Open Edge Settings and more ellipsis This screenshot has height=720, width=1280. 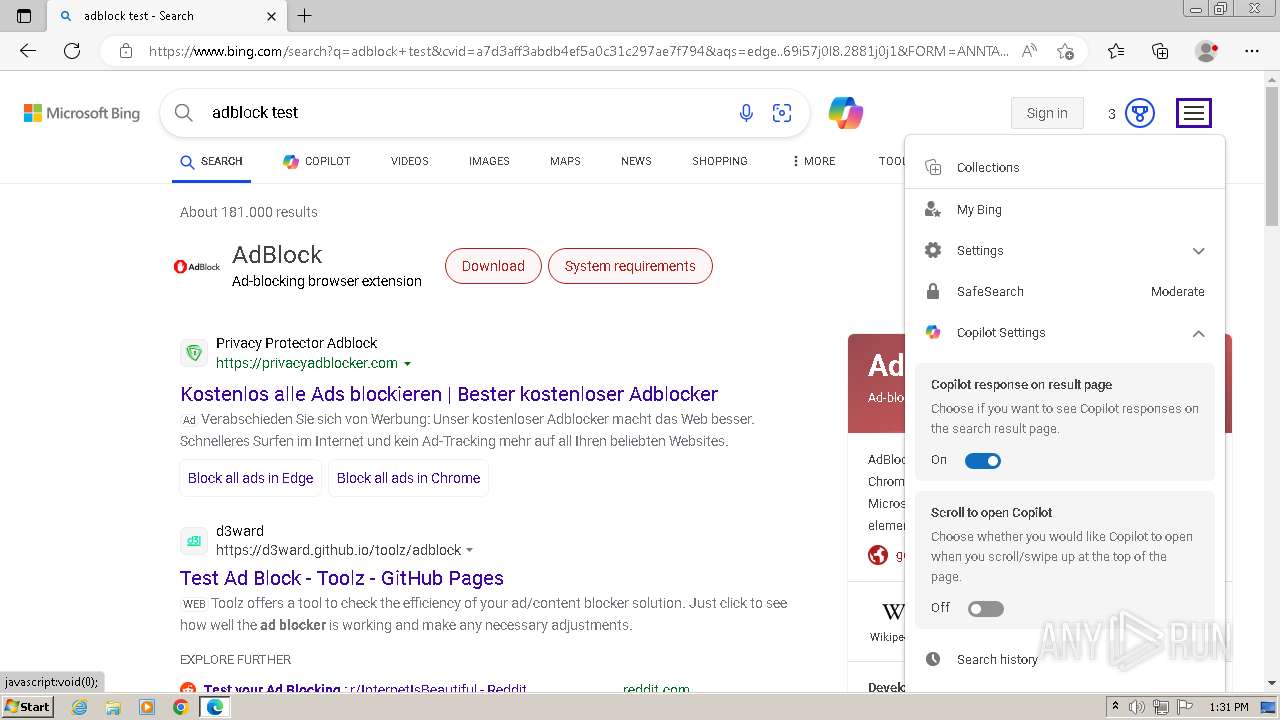click(x=1252, y=51)
